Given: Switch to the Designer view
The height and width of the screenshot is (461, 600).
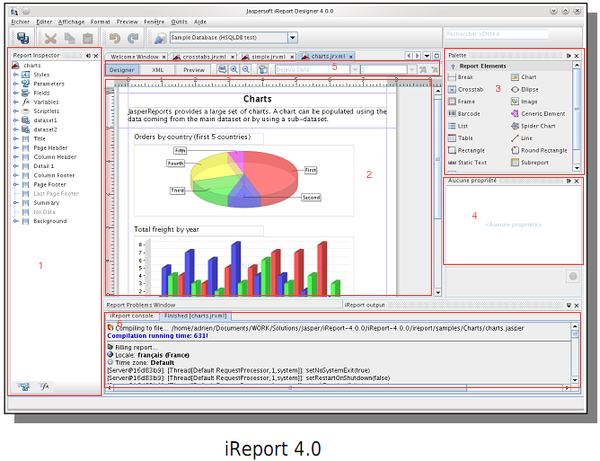Looking at the screenshot, I should point(122,70).
